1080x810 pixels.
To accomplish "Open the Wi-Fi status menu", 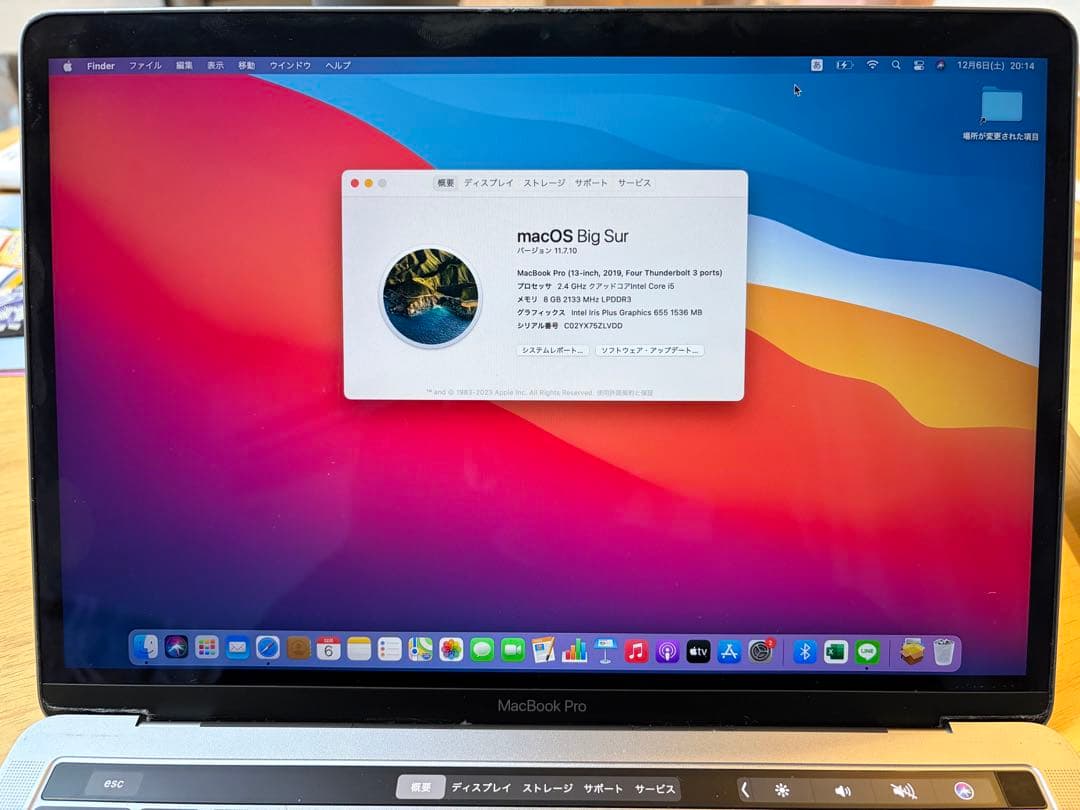I will [872, 65].
